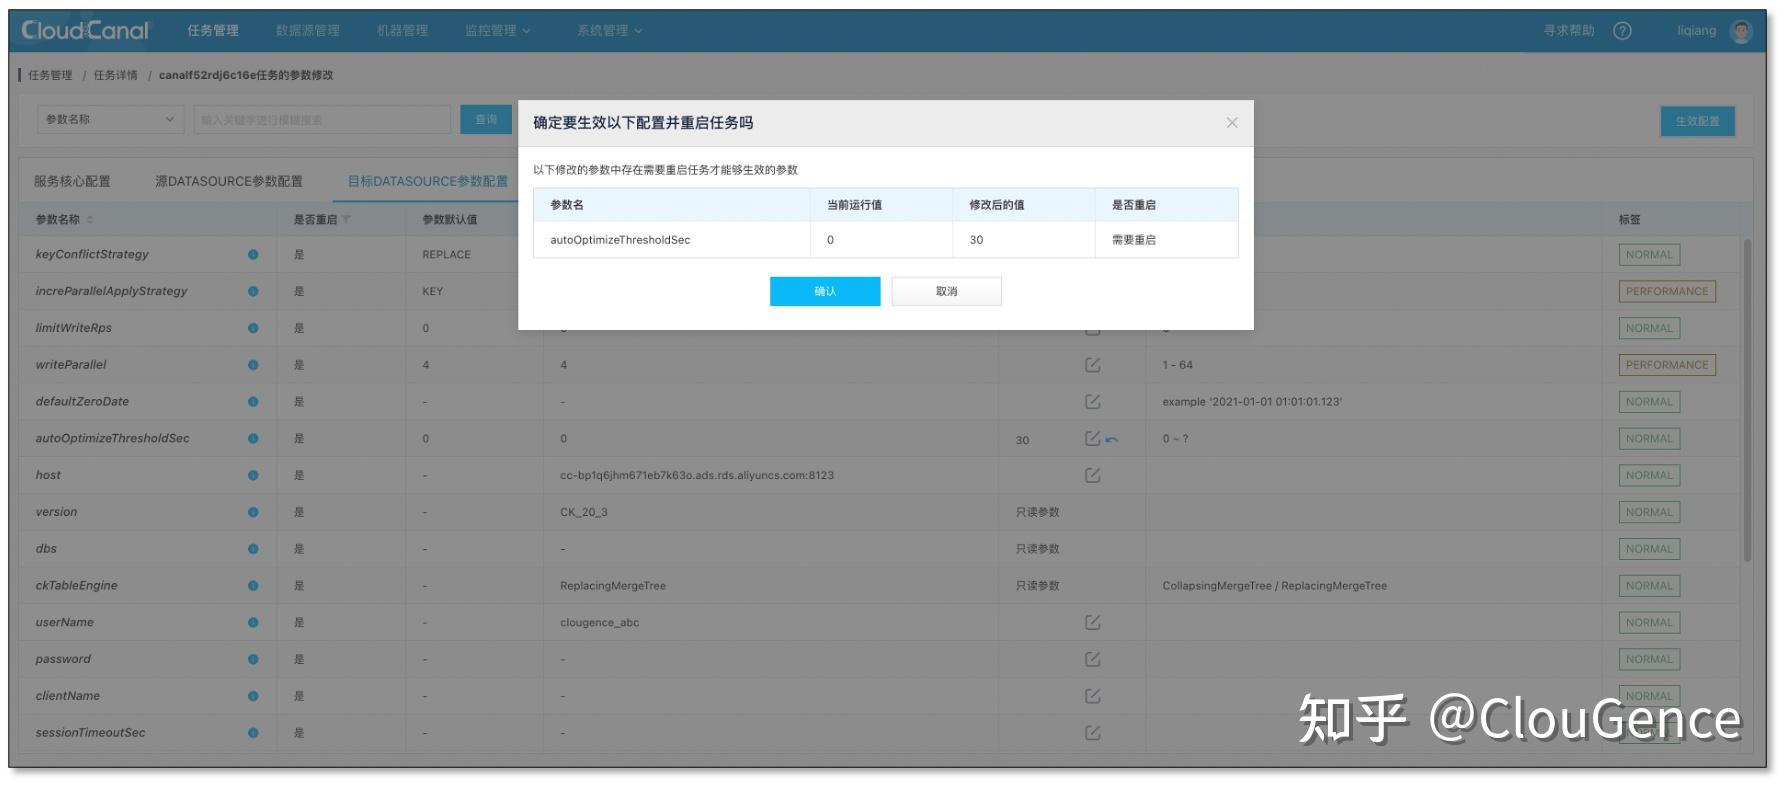This screenshot has height=794, width=1790.
Task: Show info for limitWriteRps
Action: [253, 328]
